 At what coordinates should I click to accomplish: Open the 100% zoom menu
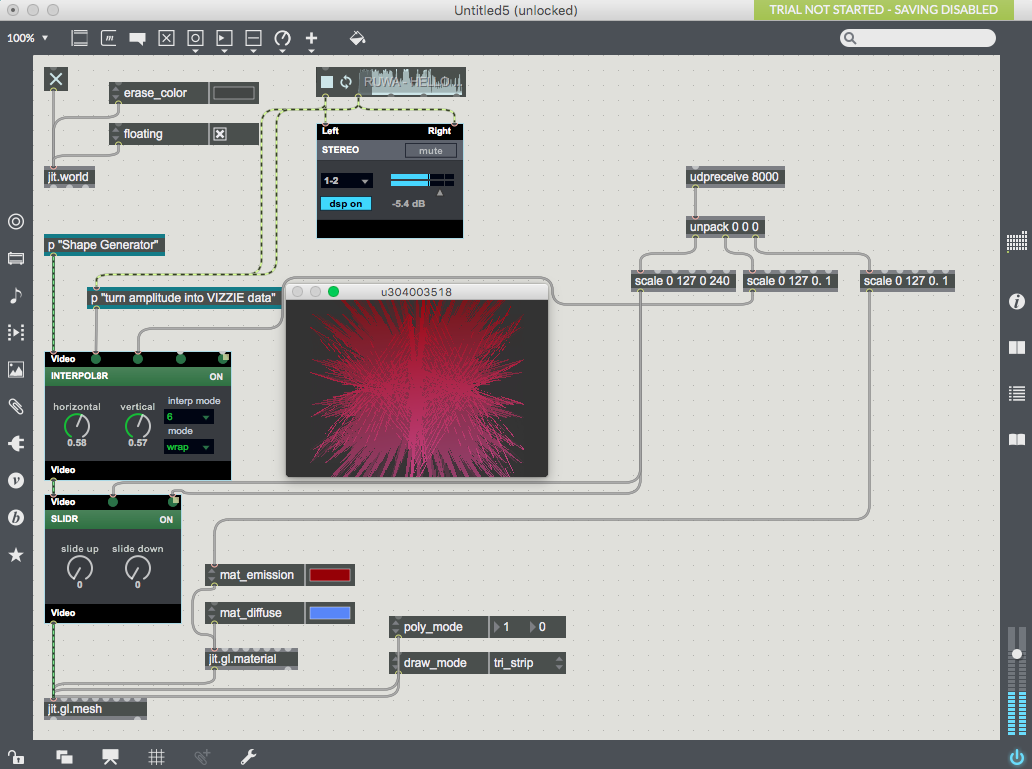pyautogui.click(x=28, y=38)
